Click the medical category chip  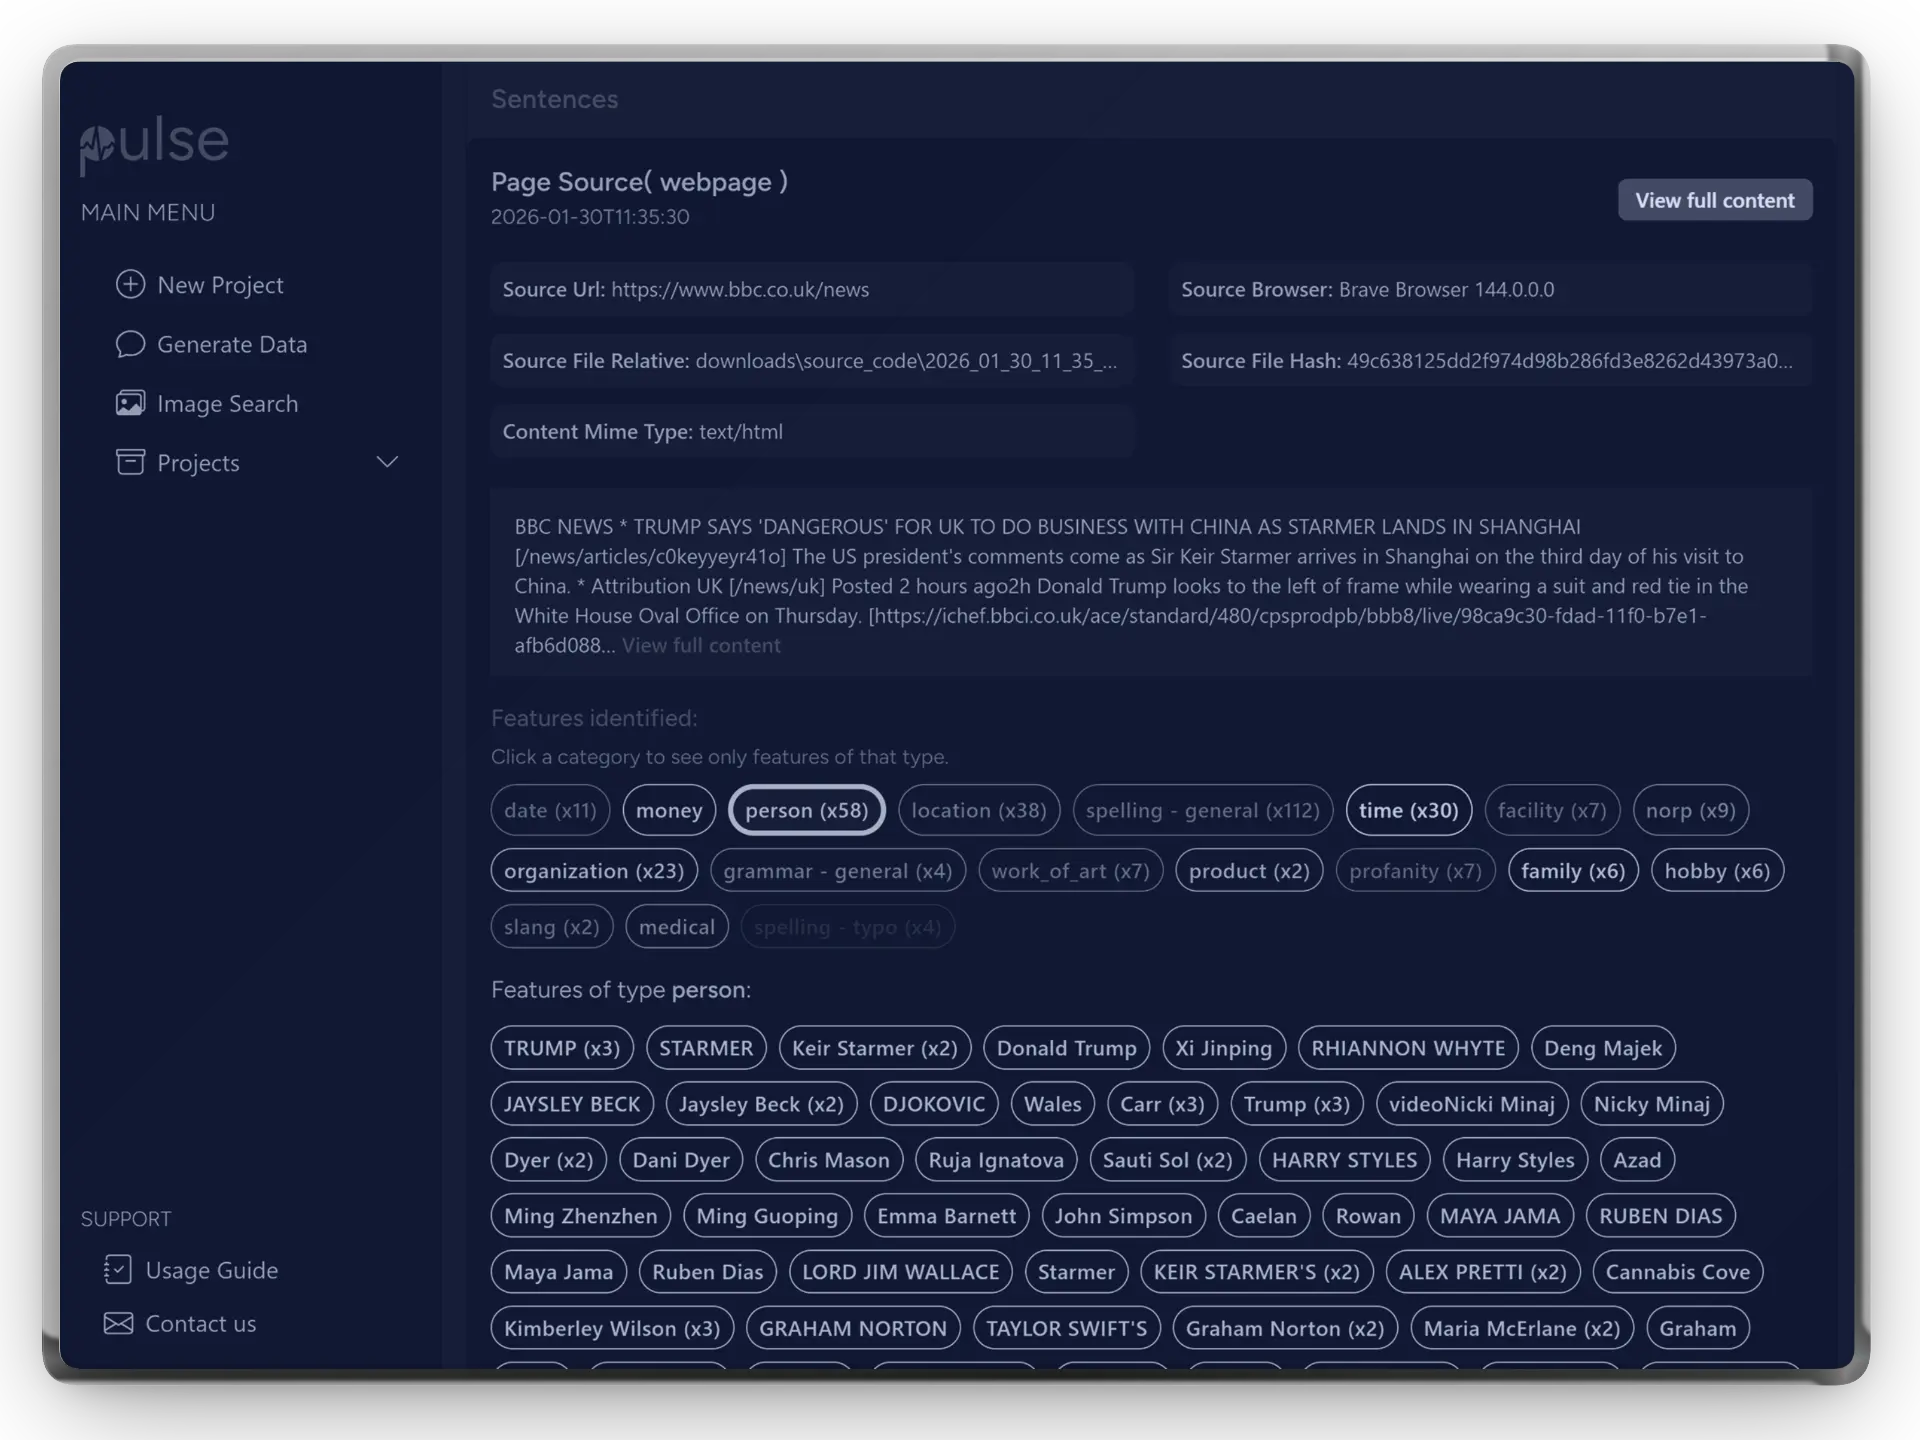click(x=677, y=927)
